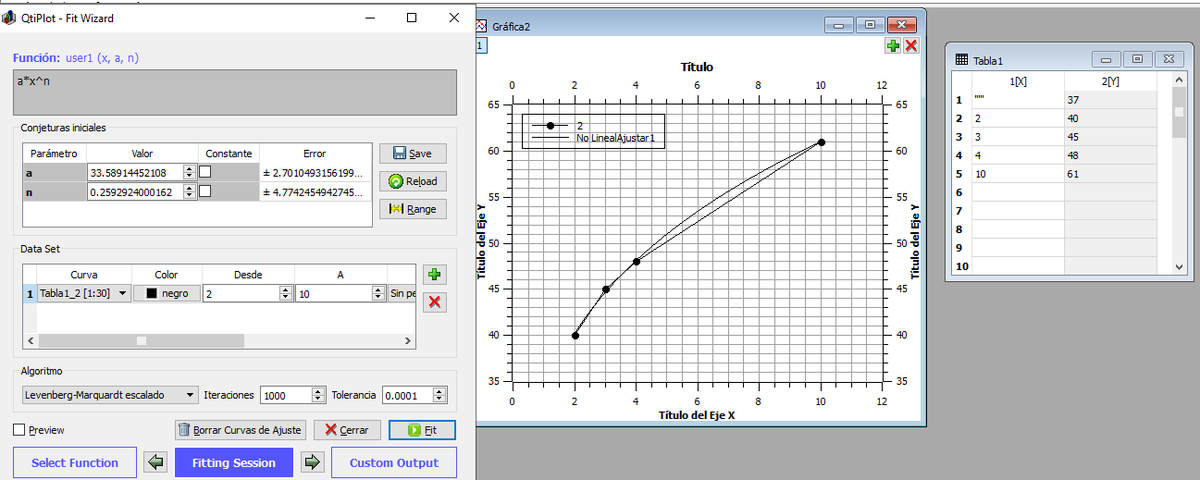Click the Cerrar button

(347, 430)
